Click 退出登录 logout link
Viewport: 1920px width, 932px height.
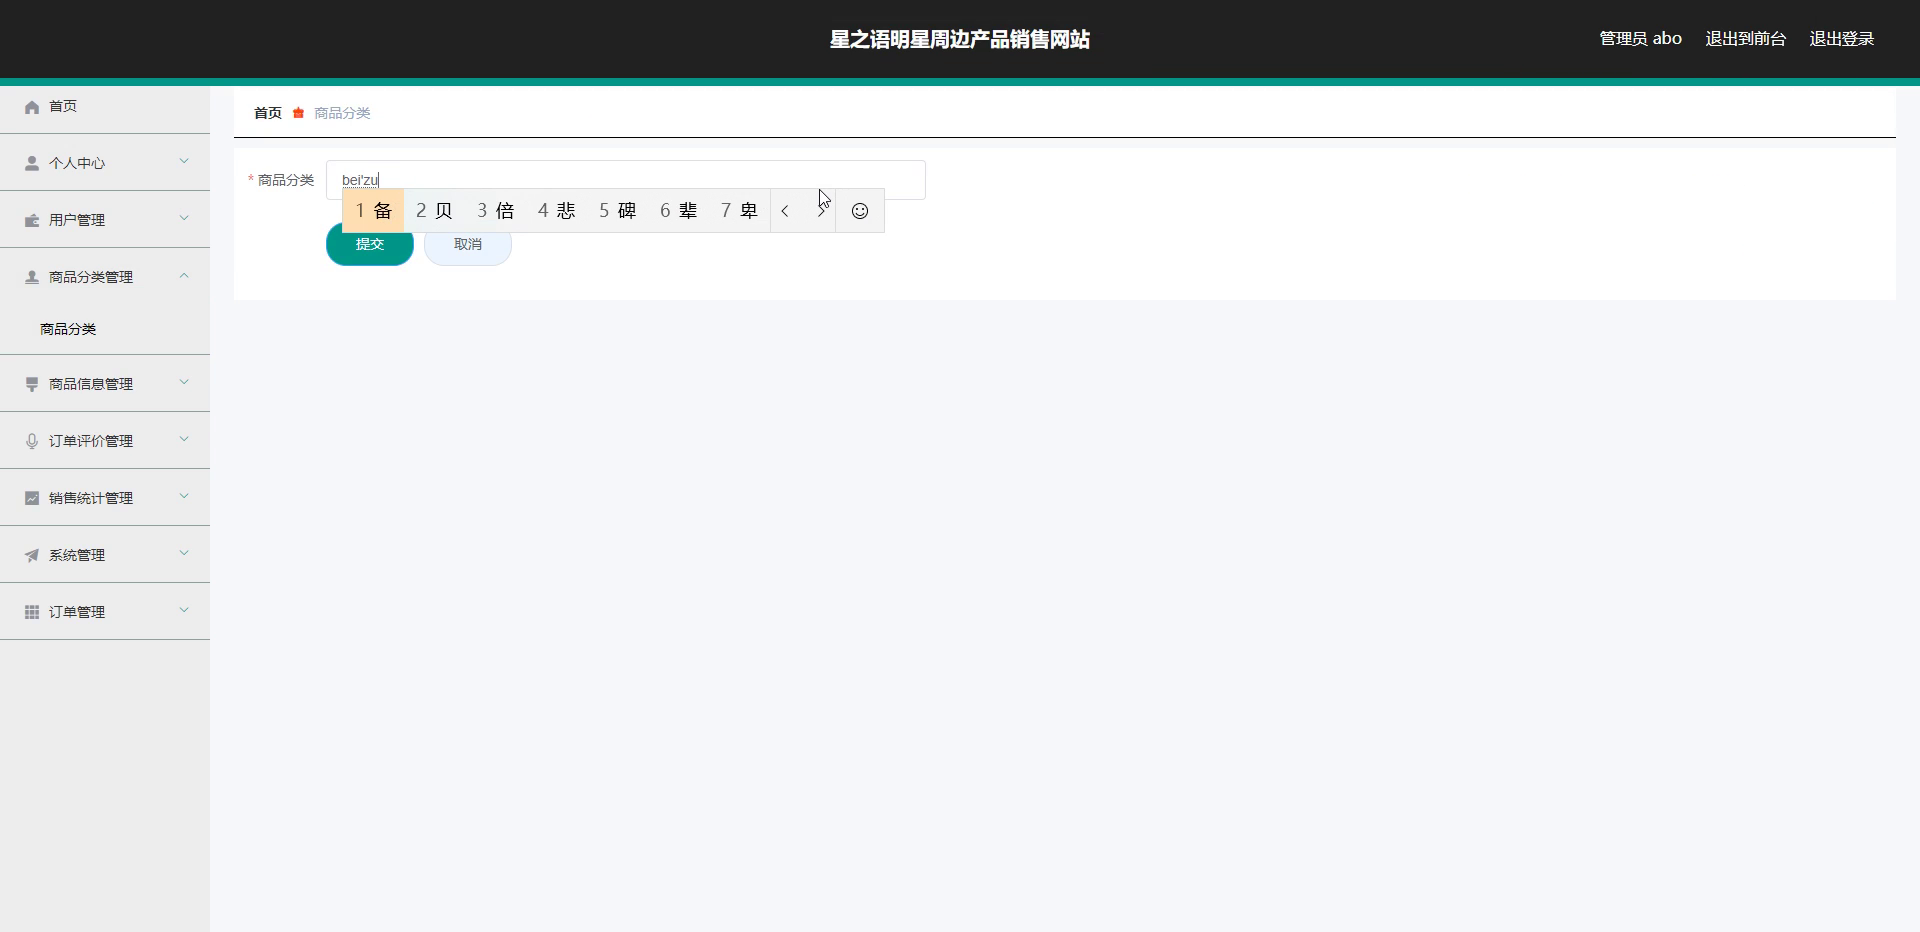(x=1842, y=39)
